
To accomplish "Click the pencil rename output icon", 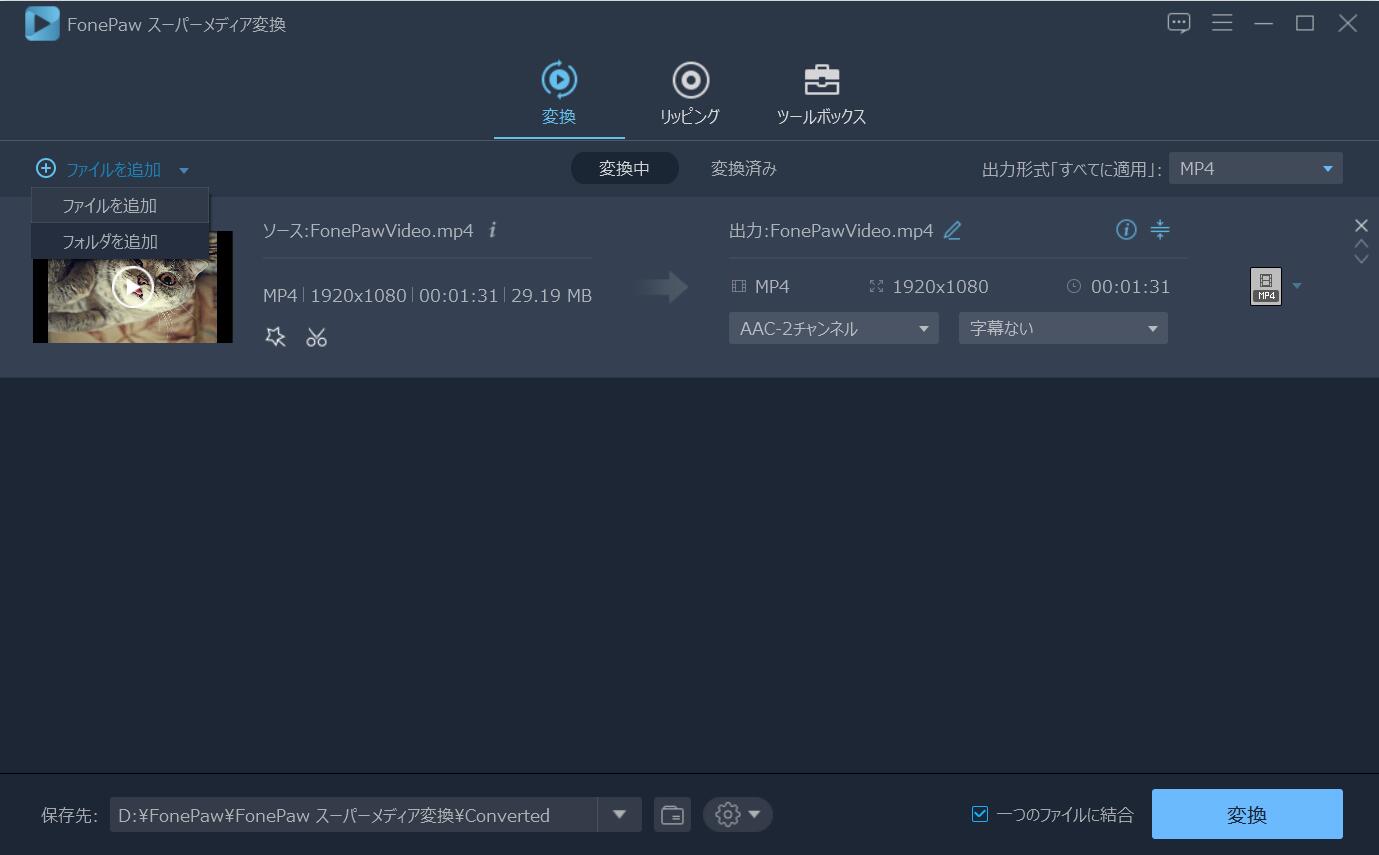I will (x=952, y=231).
